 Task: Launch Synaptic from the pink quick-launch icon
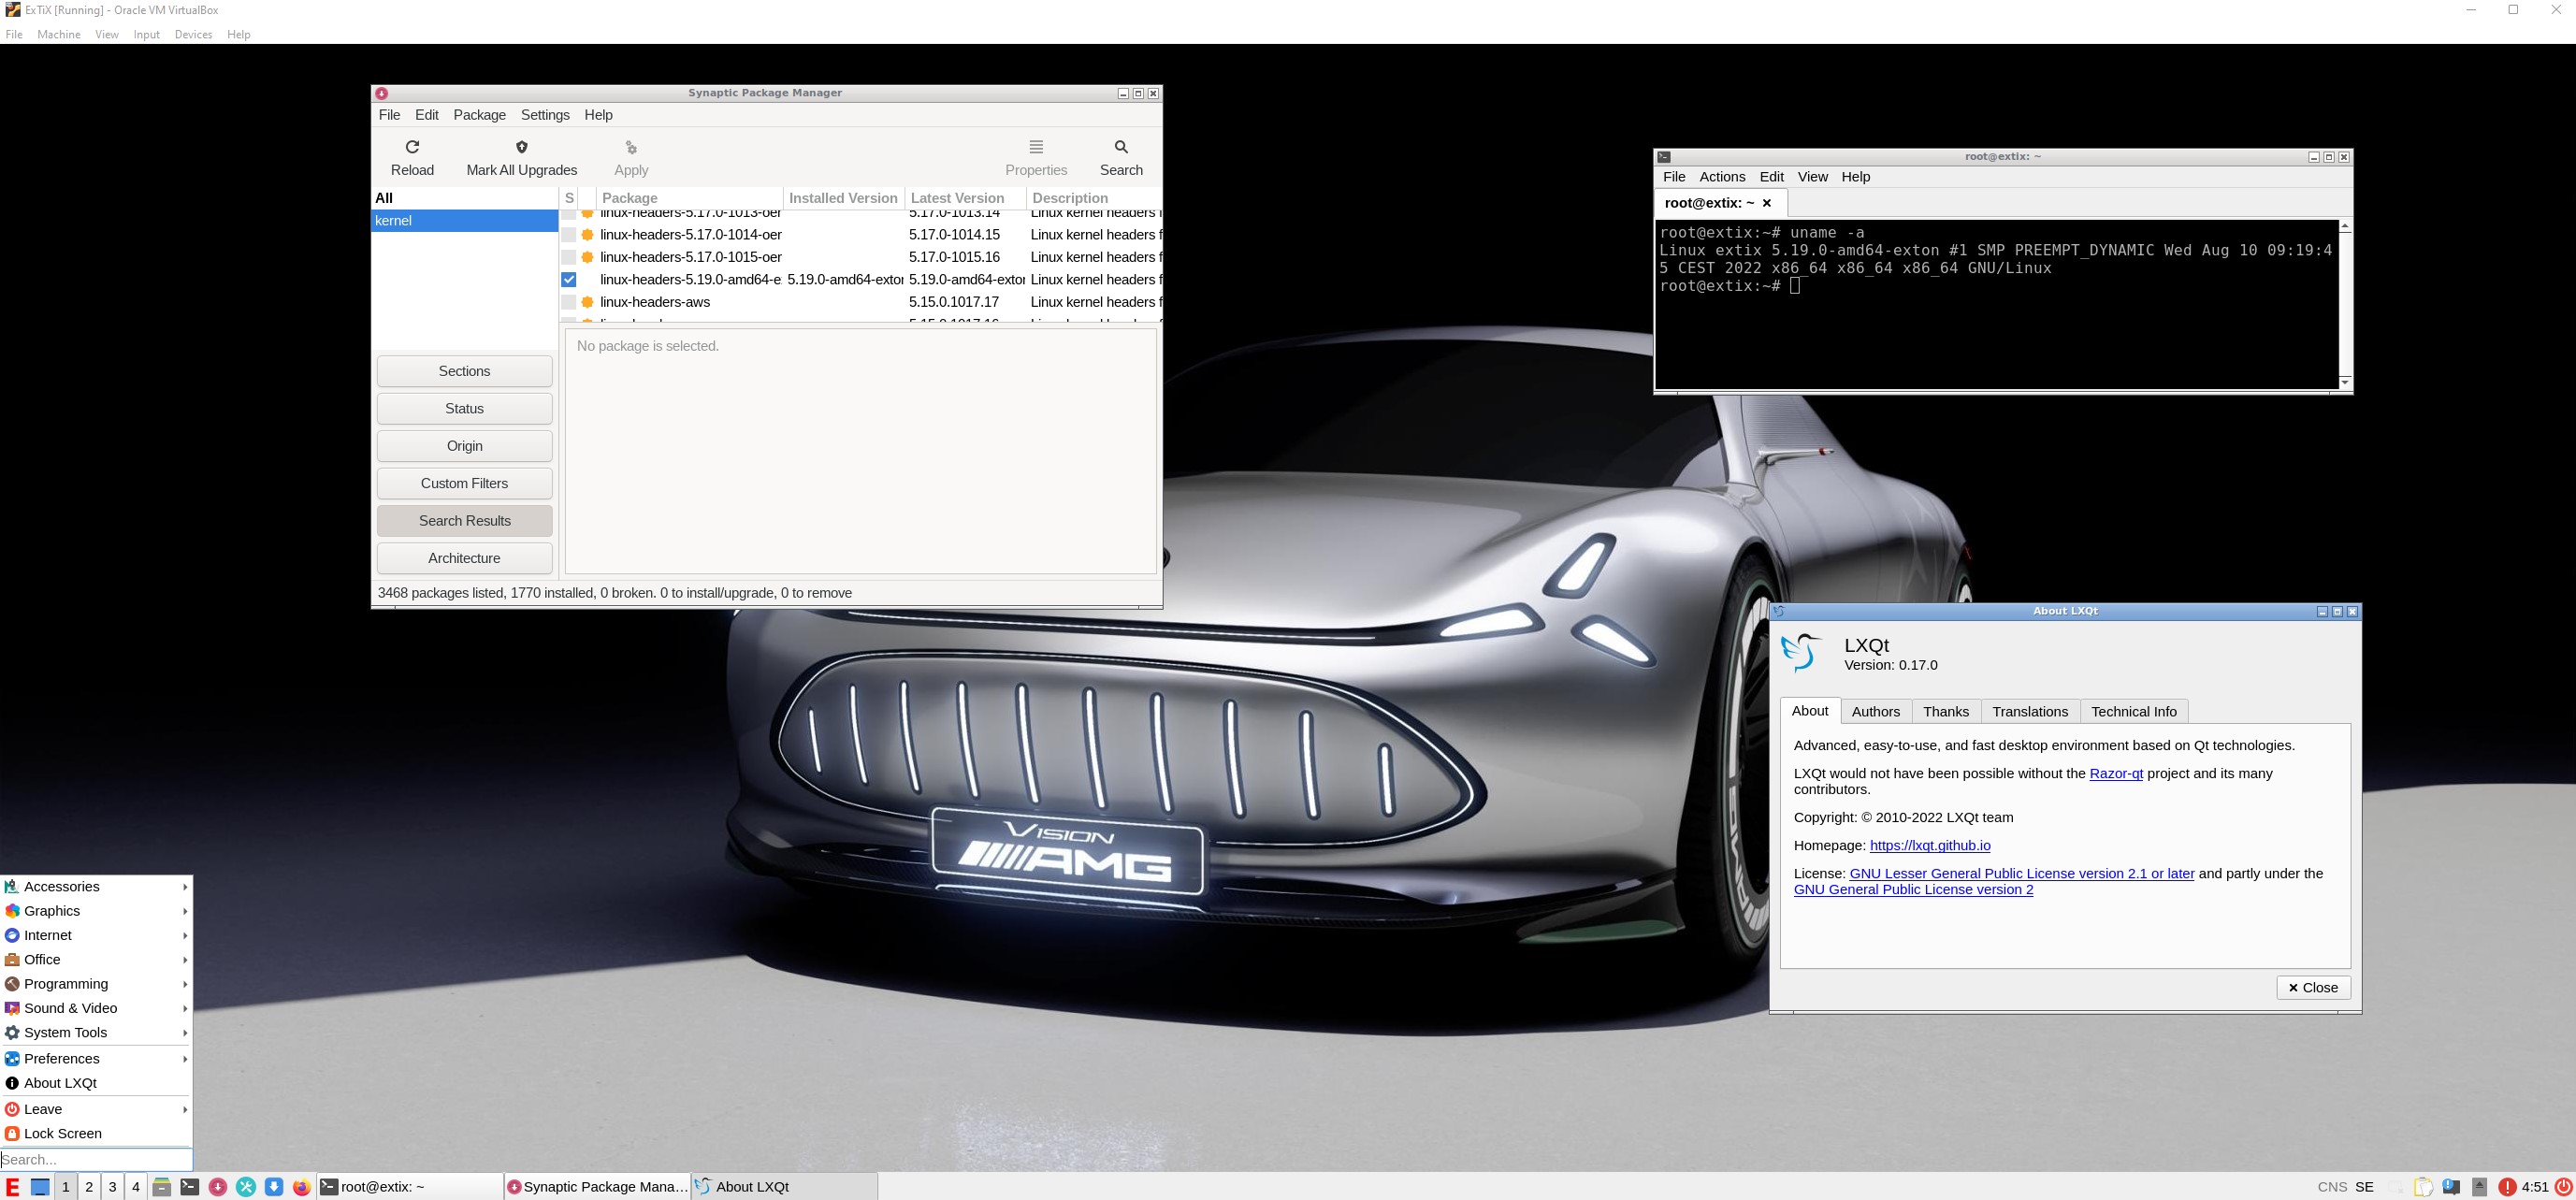tap(218, 1187)
